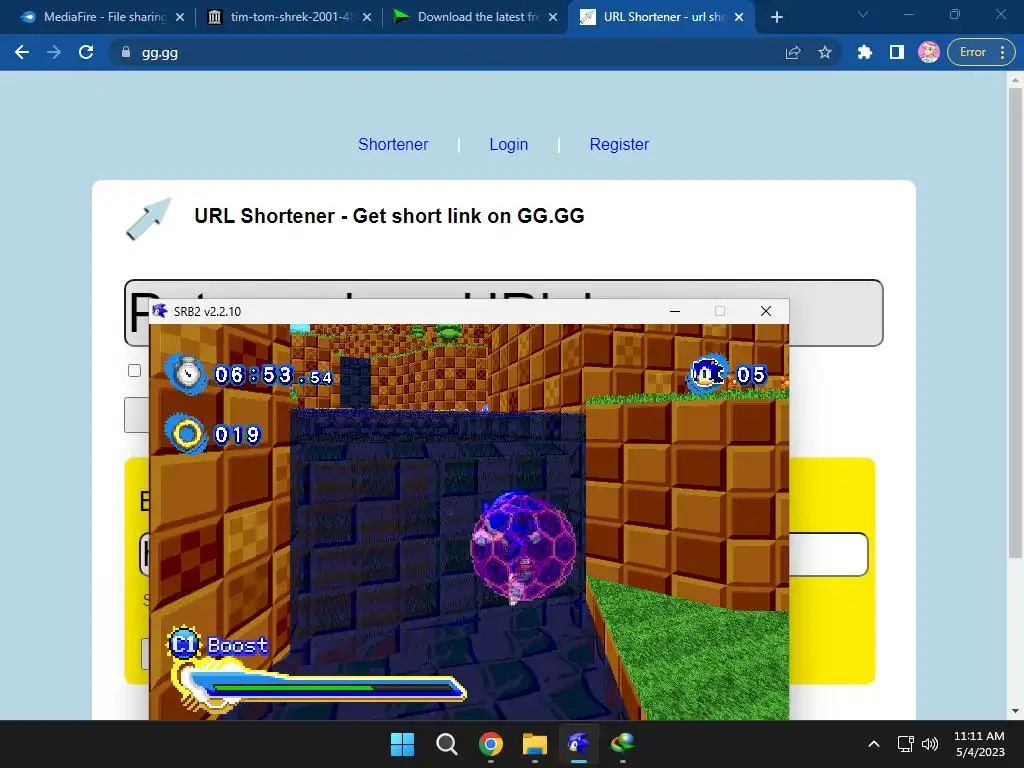Screen dimensions: 1024x768
Task: Open Windows taskbar search
Action: pyautogui.click(x=447, y=744)
